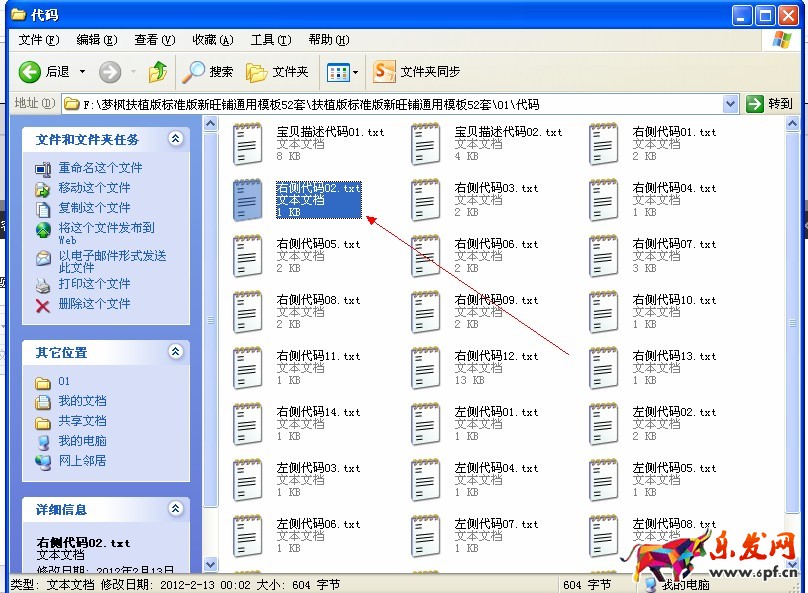808x593 pixels.
Task: Click the Back (后退) arrow icon
Action: pyautogui.click(x=30, y=72)
